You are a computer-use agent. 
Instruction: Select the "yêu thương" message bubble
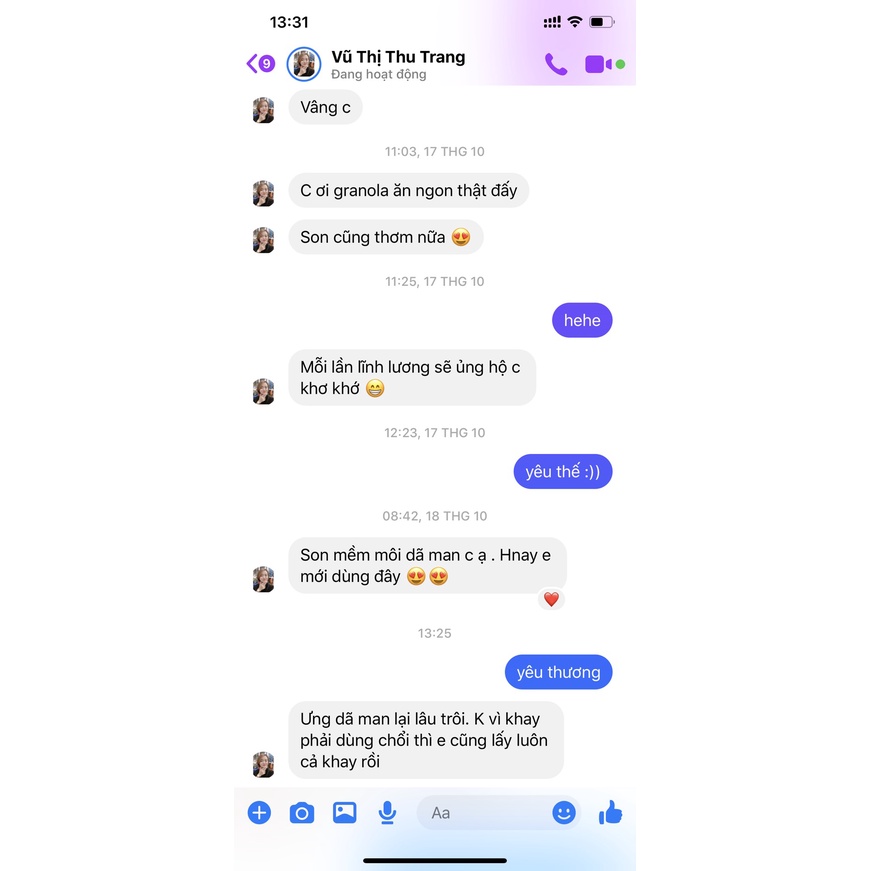click(558, 672)
